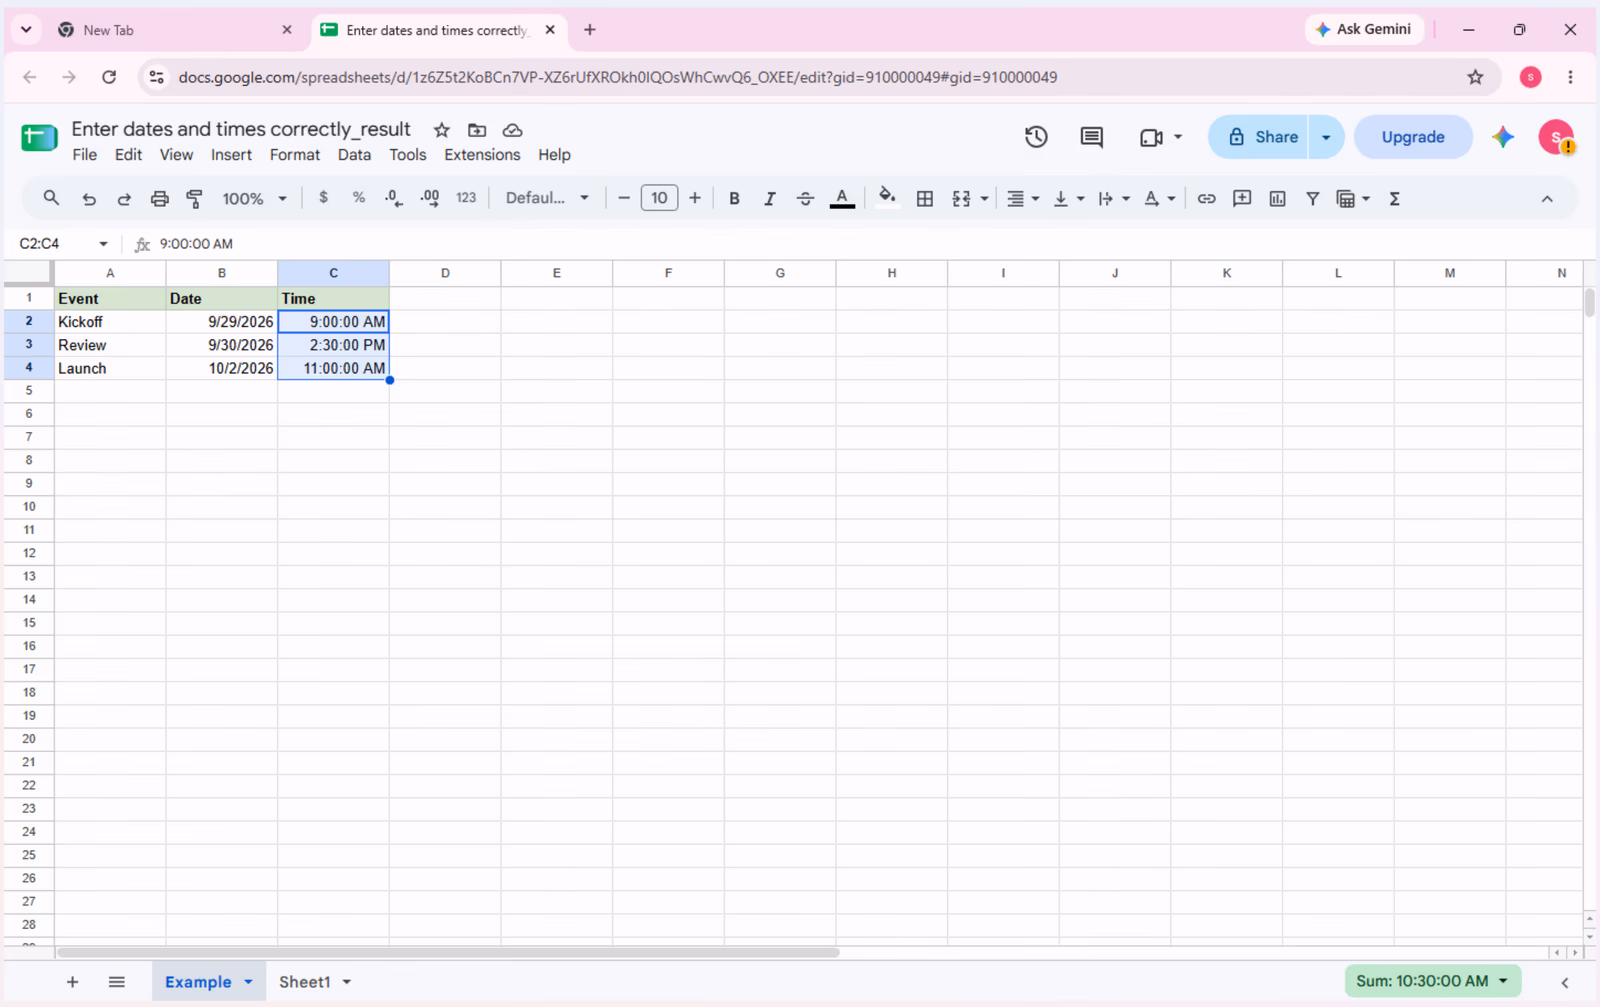Expand Share options dropdown arrow
The image size is (1600, 1007).
click(1326, 137)
